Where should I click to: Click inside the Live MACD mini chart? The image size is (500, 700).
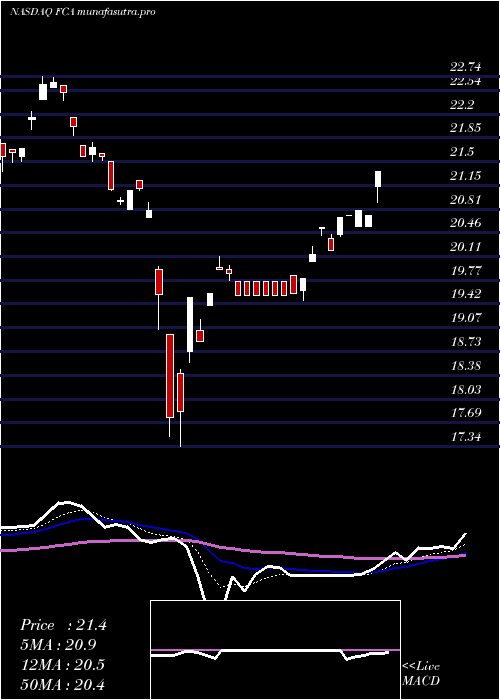click(x=275, y=650)
